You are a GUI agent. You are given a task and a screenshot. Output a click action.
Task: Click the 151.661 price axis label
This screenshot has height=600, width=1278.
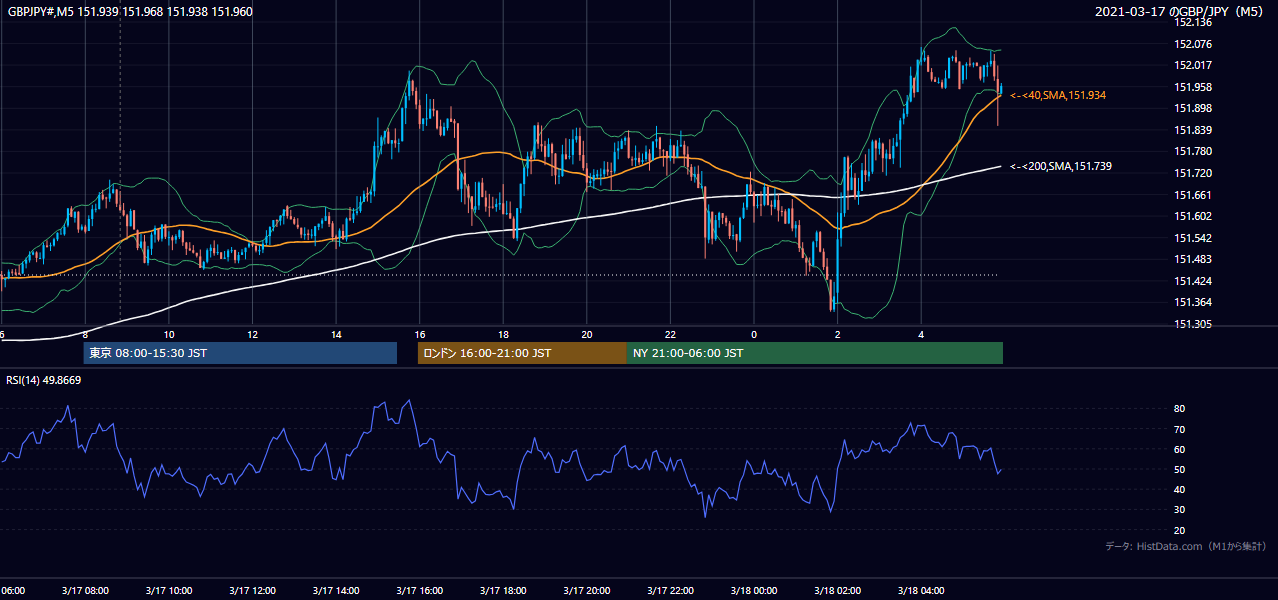pyautogui.click(x=1193, y=195)
